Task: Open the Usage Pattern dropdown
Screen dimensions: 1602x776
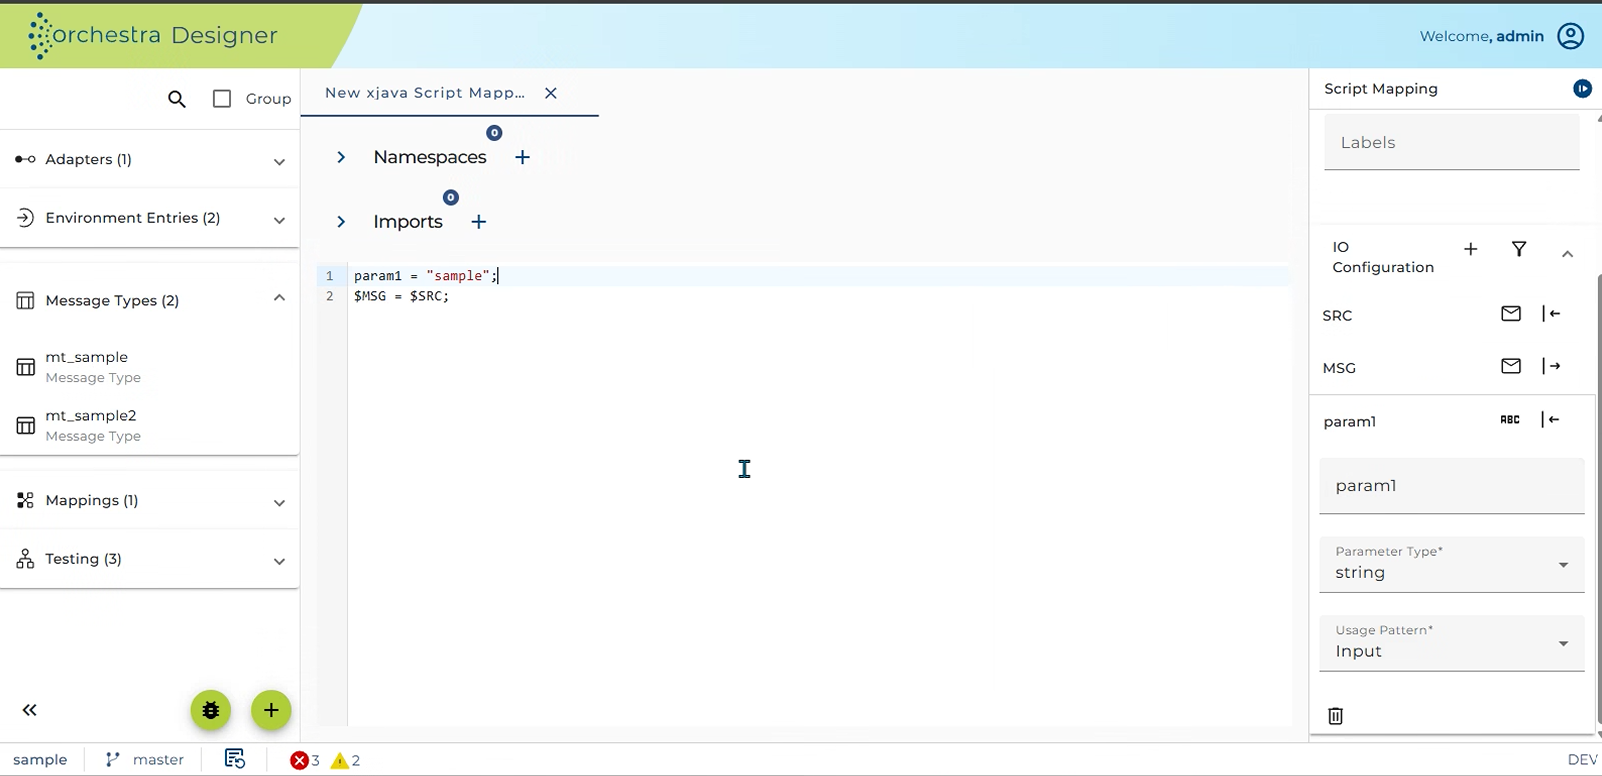Action: pyautogui.click(x=1452, y=643)
